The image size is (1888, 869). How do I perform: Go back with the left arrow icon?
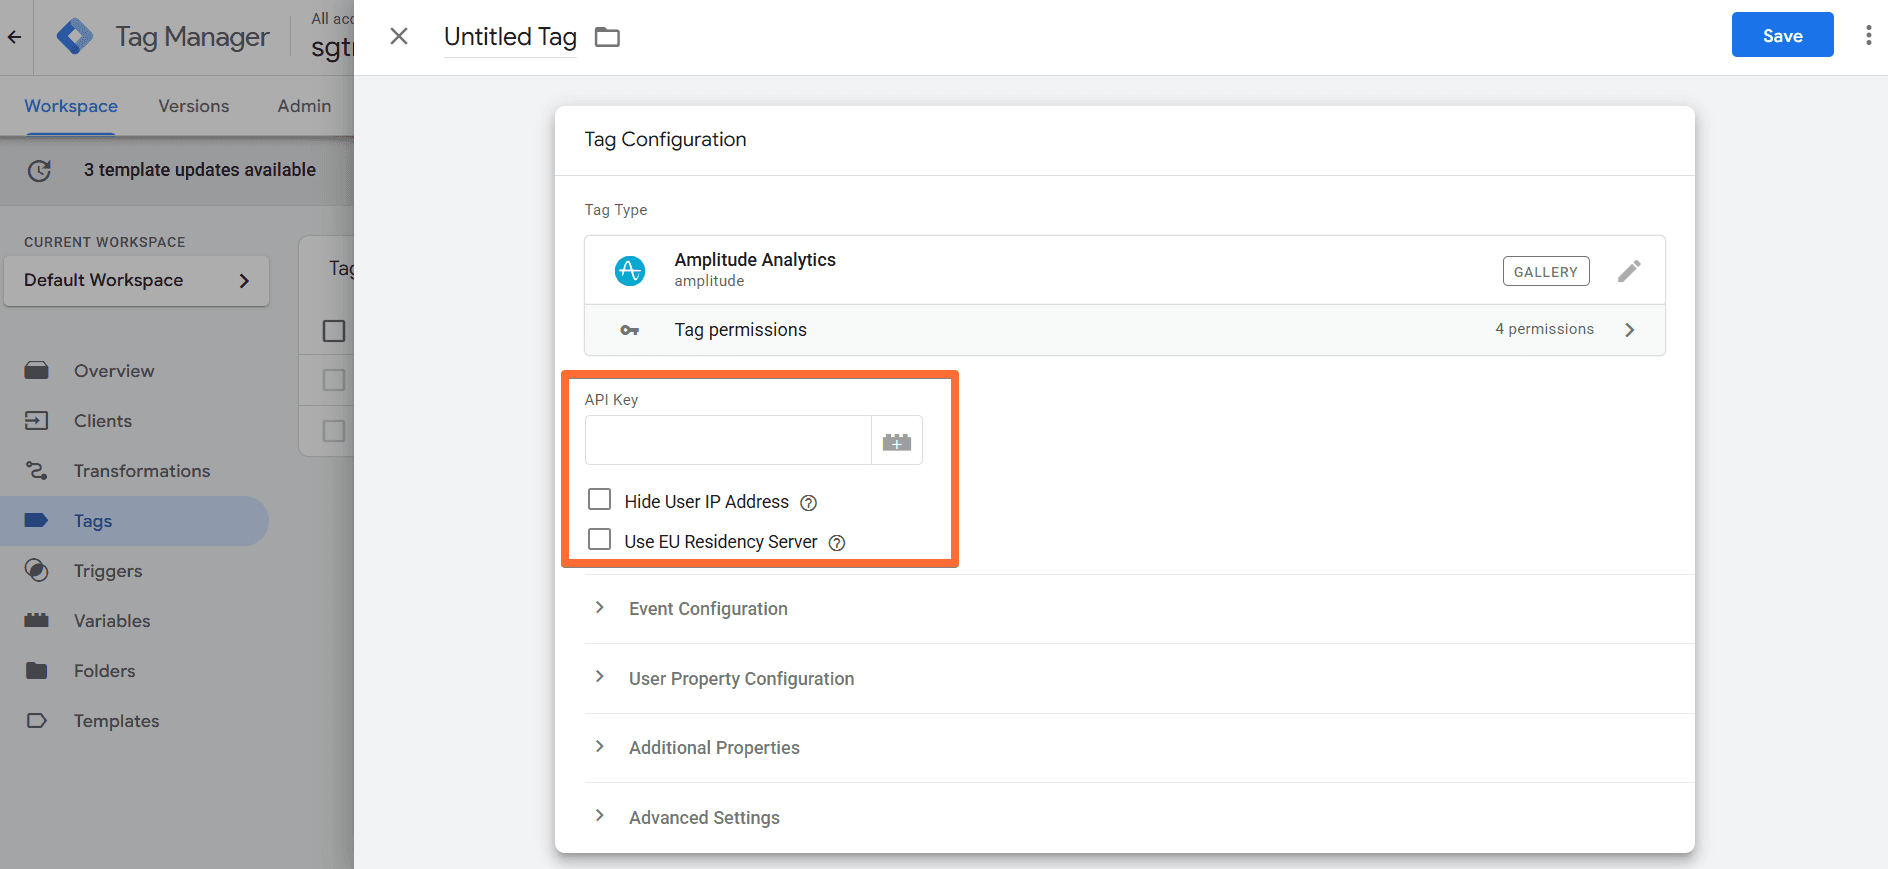point(15,37)
